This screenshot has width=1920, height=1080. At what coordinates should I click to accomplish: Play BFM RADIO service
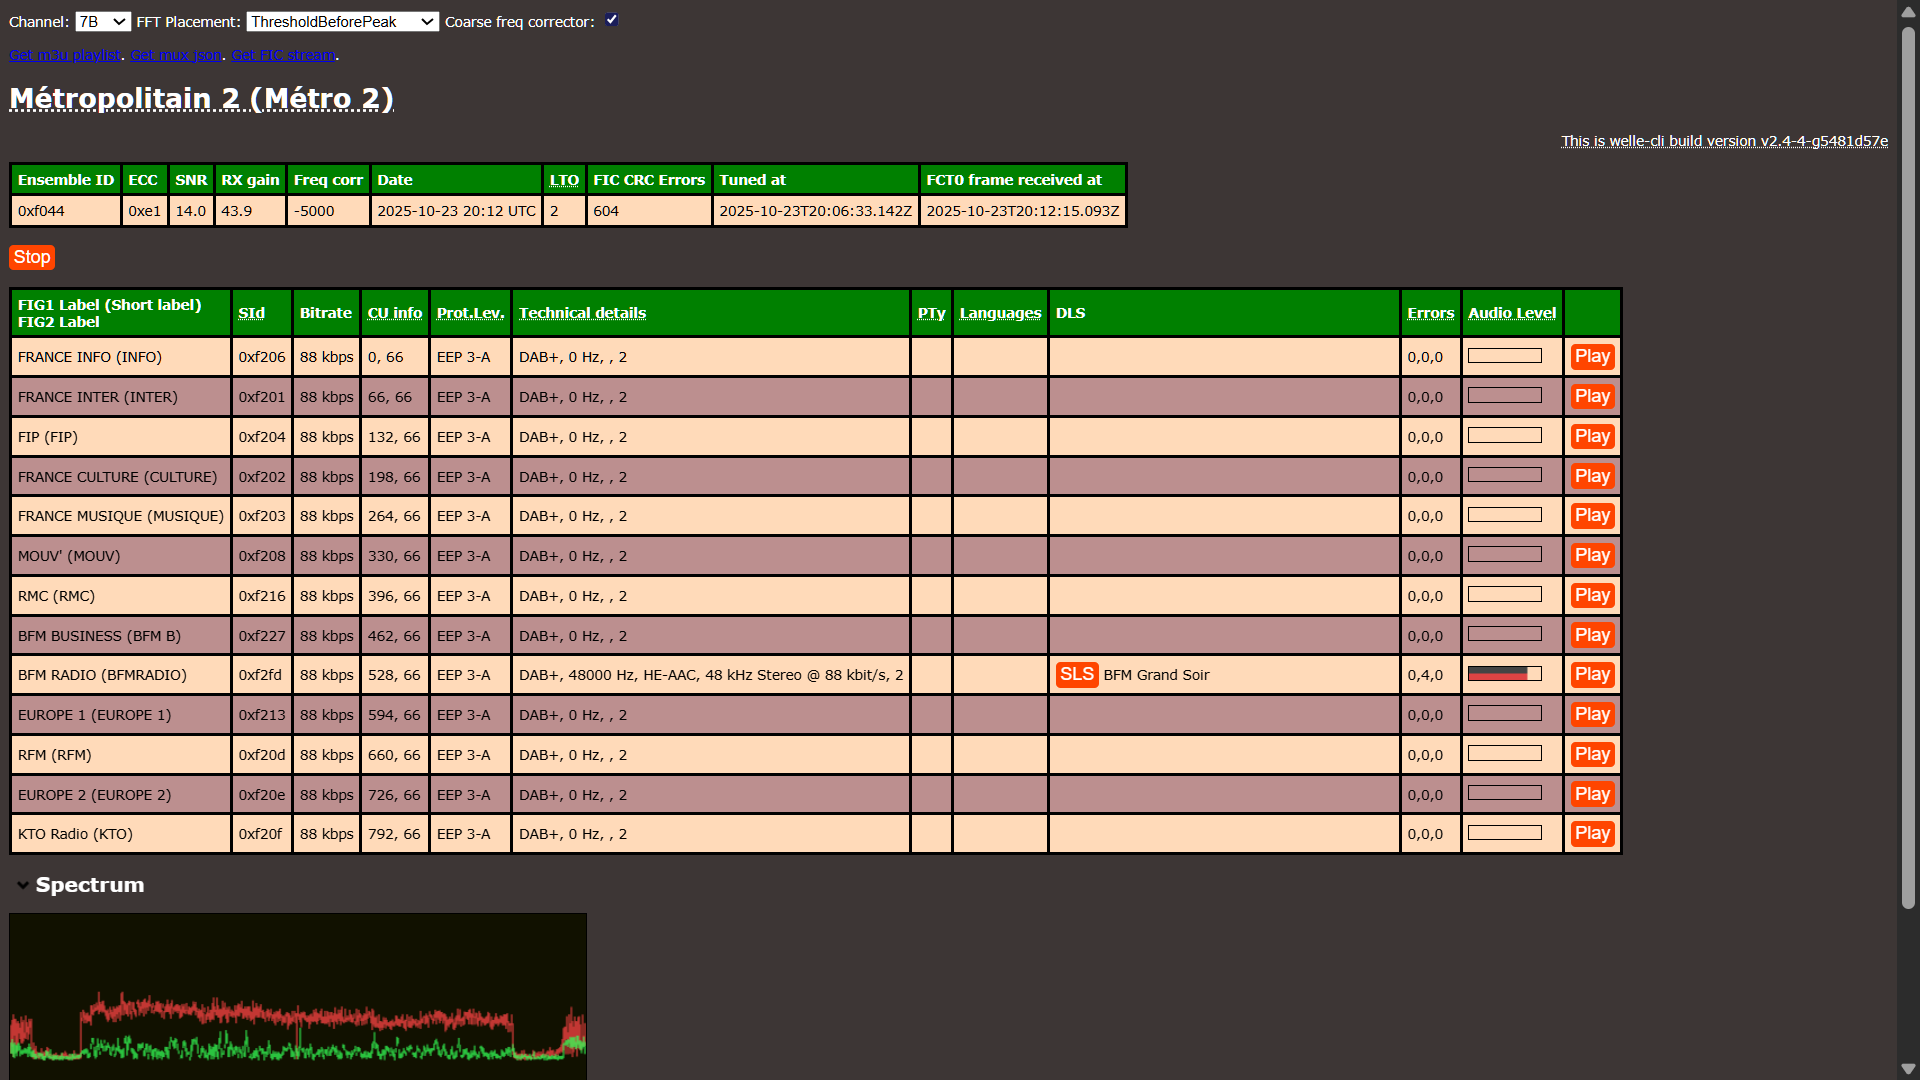tap(1591, 675)
